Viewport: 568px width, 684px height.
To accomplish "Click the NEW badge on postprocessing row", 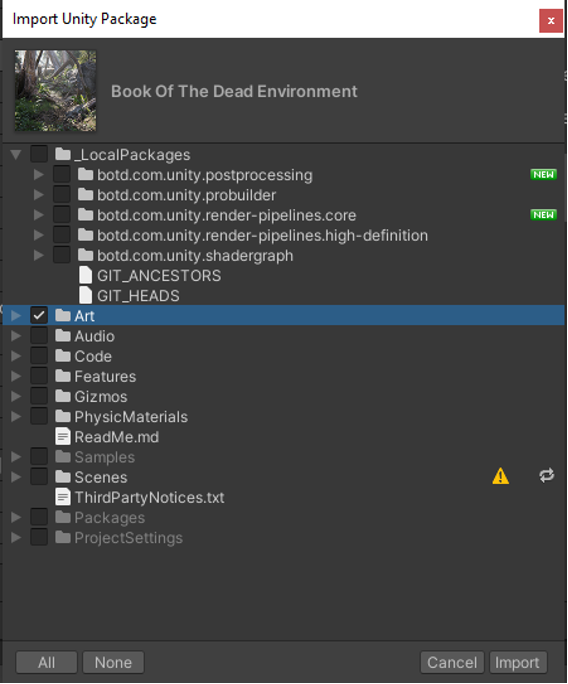I will (544, 174).
